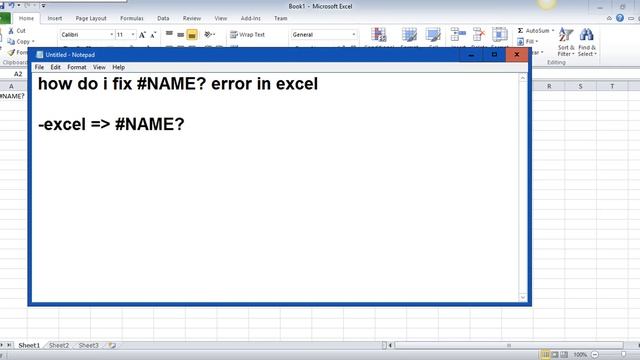Switch to Sheet2 tab
This screenshot has width=640, height=360.
[x=59, y=346]
